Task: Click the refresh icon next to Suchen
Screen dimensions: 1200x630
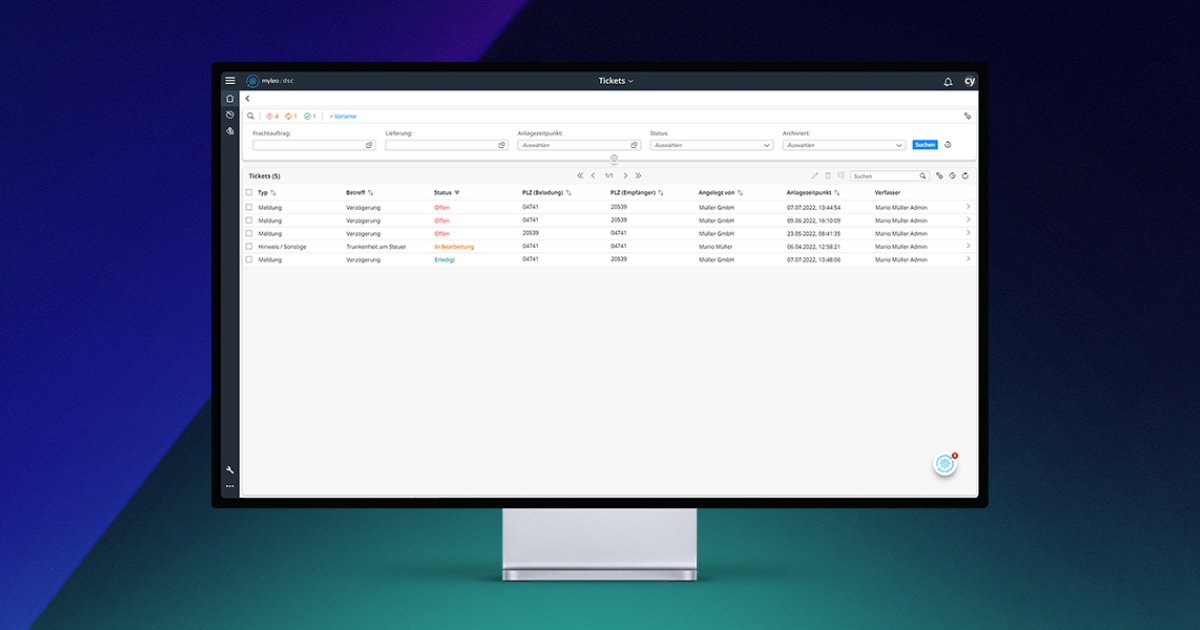Action: pos(947,144)
